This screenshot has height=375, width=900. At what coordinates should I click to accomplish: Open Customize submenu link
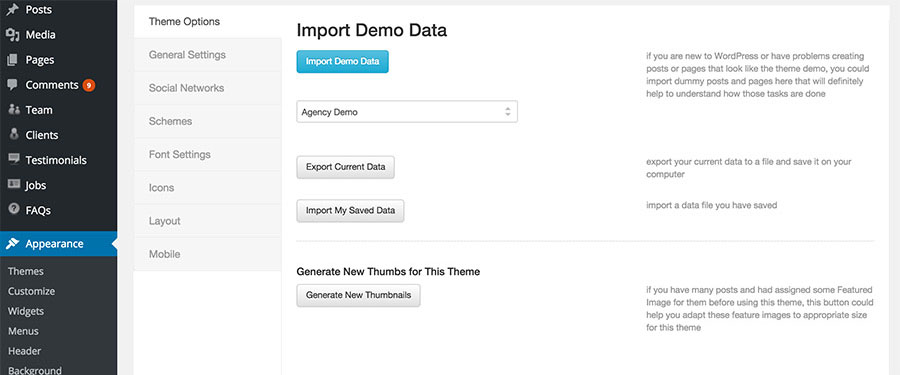(x=32, y=291)
